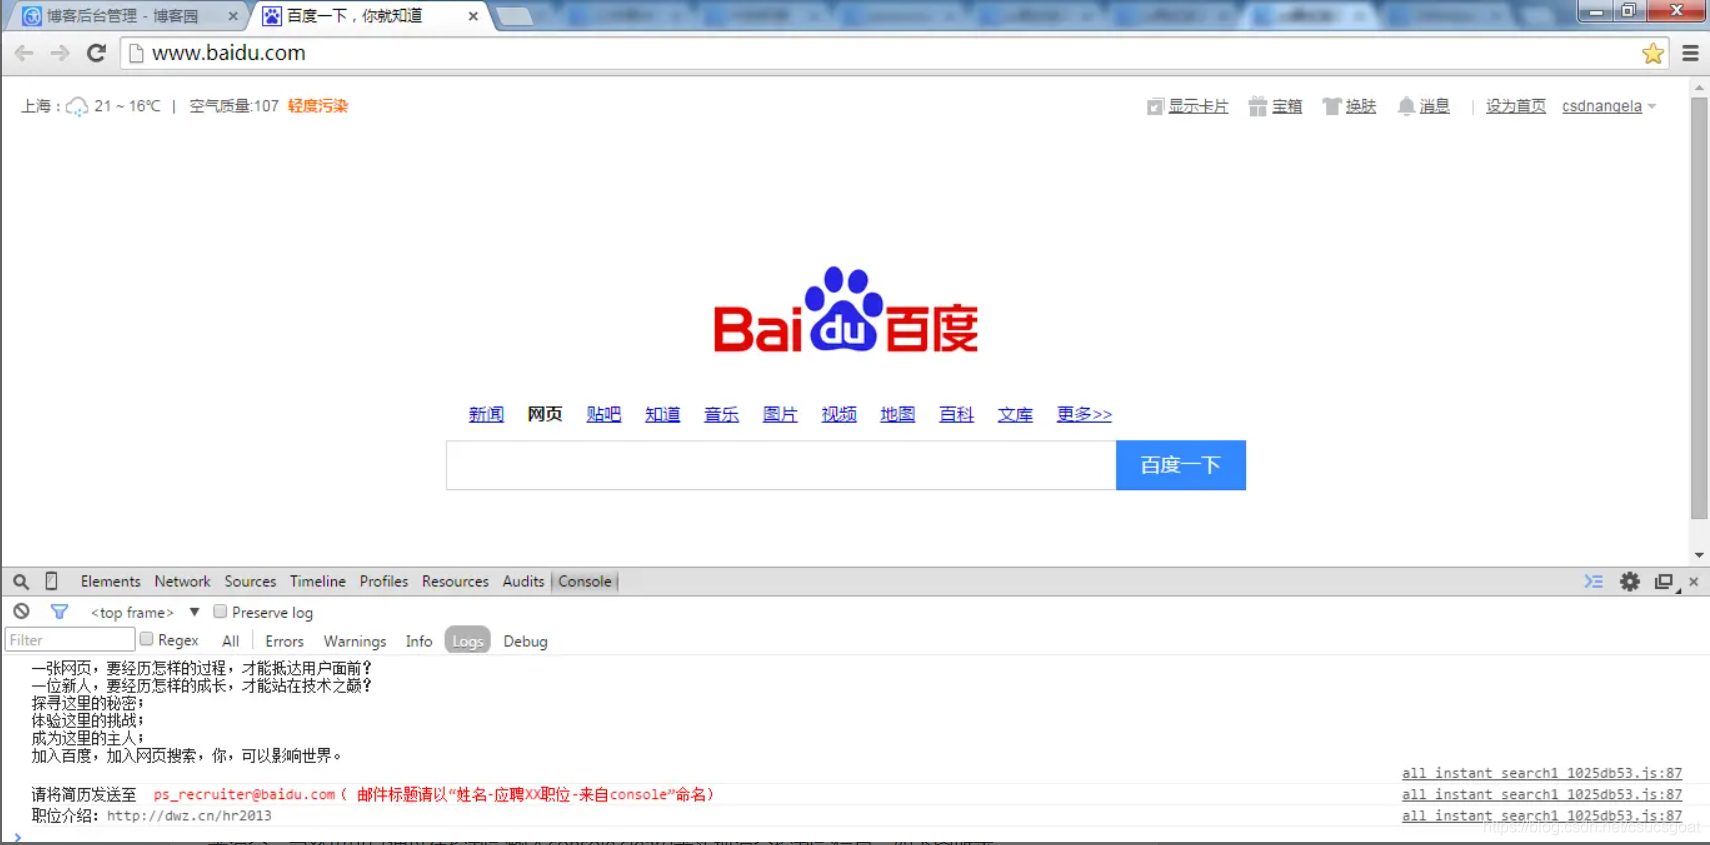Image resolution: width=1710 pixels, height=845 pixels.
Task: Open the 知道 category
Action: click(663, 414)
